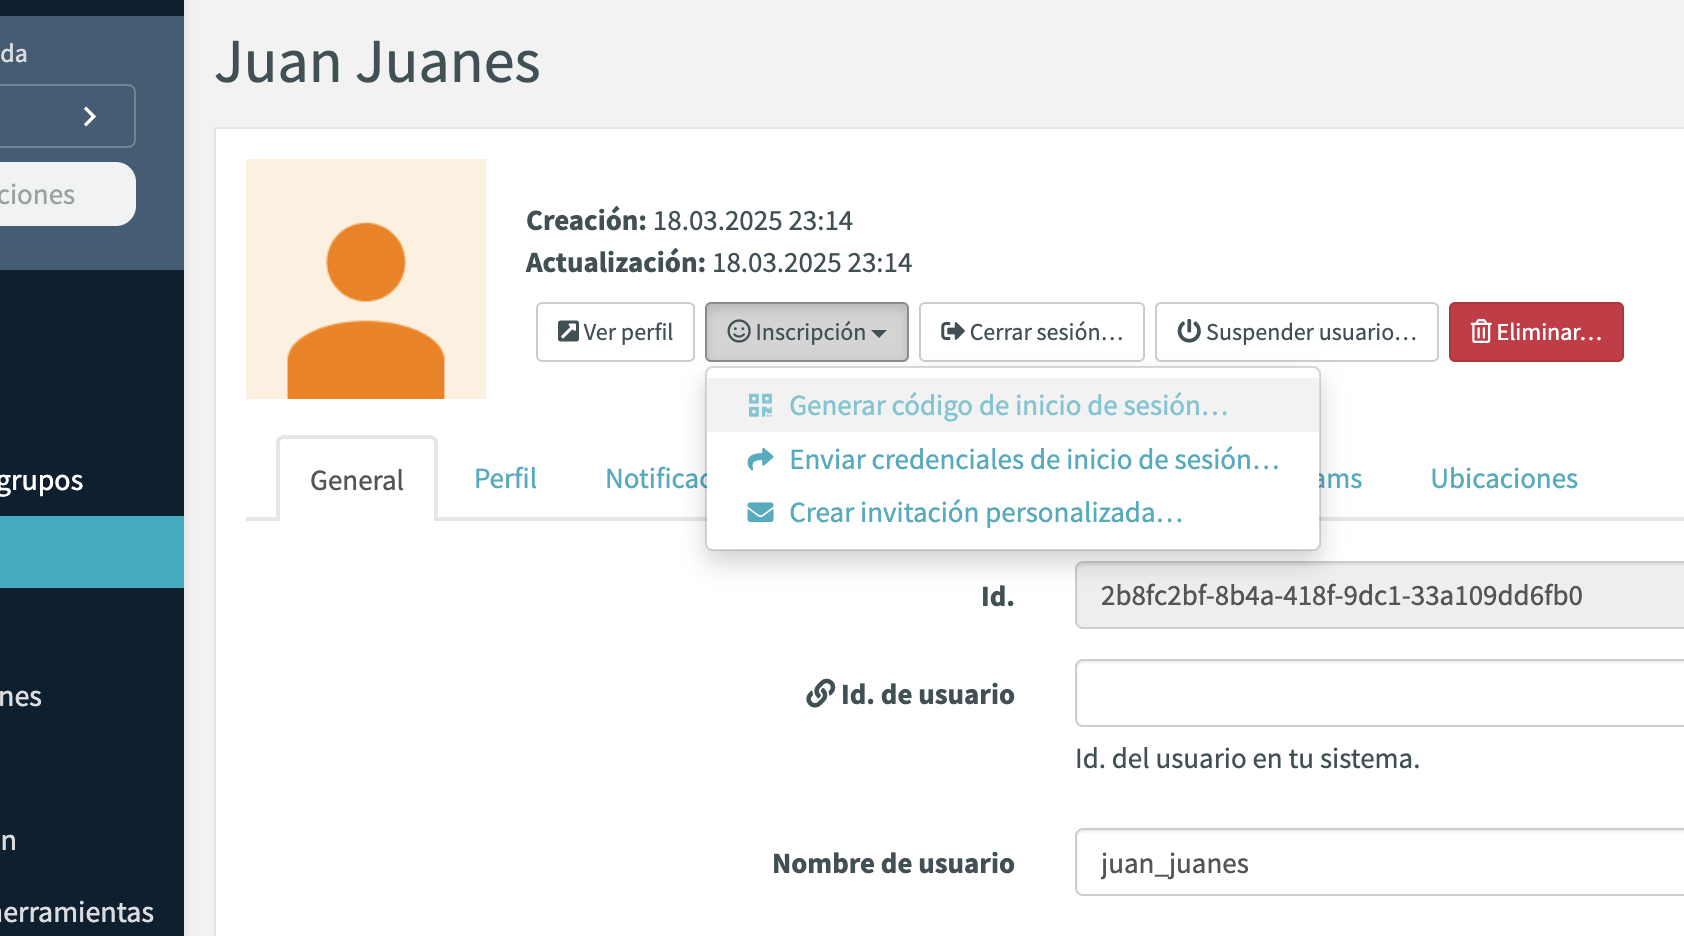Open the sidebar item ending 'erramientas'

tap(77, 912)
